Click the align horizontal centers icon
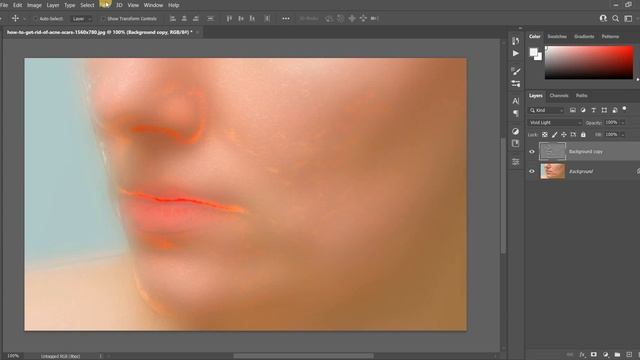 point(184,18)
